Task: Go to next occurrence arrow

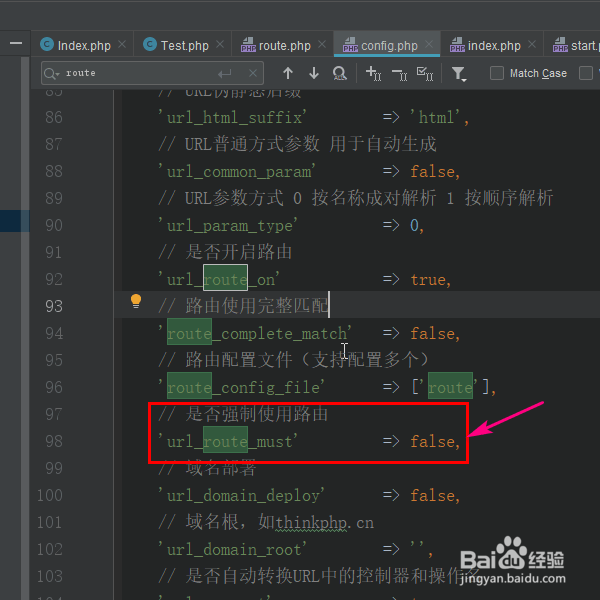Action: 314,73
